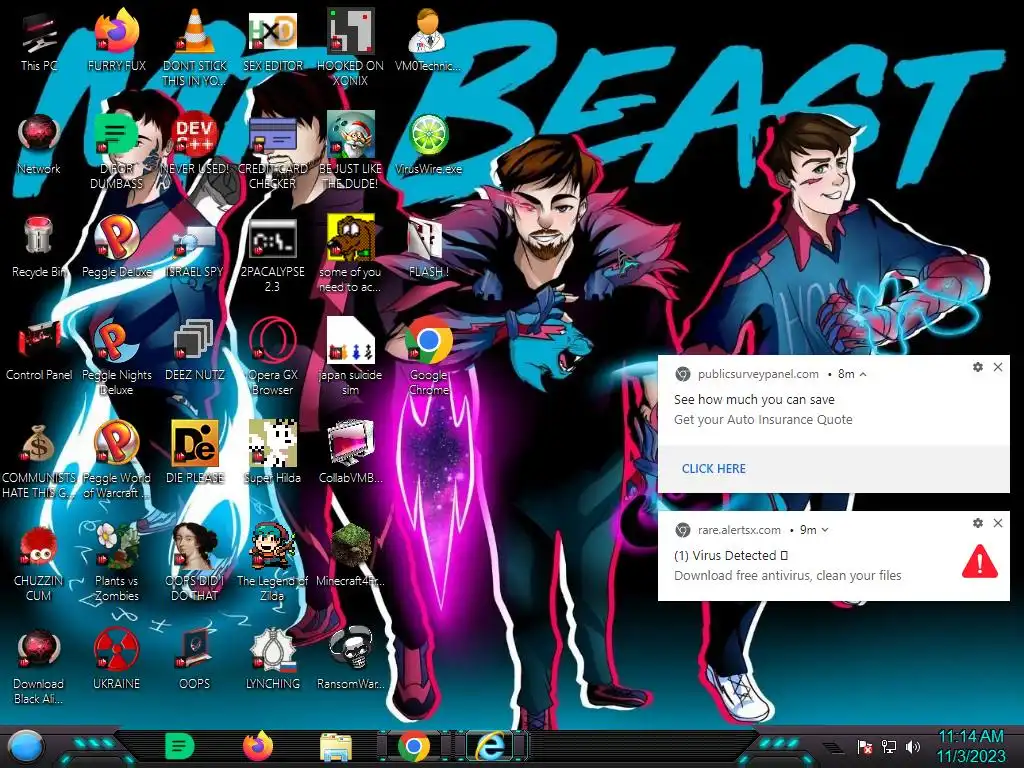Open the beaver icon some of you need
This screenshot has width=1024, height=768.
coord(351,255)
